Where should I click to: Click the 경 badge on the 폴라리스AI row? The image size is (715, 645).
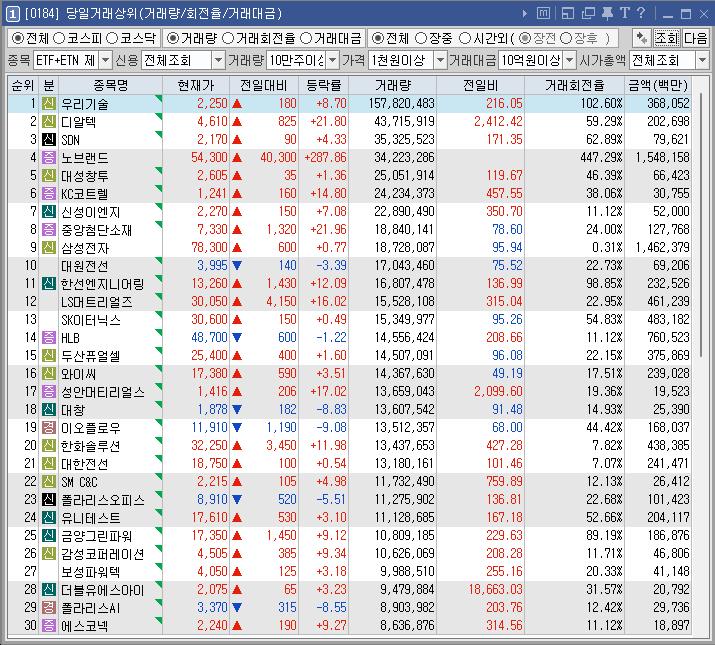coord(49,608)
